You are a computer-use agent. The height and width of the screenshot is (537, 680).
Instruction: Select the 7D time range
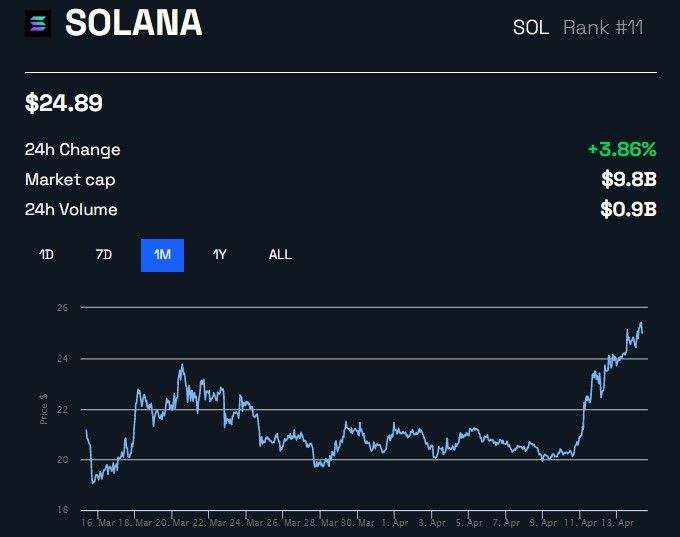click(104, 255)
